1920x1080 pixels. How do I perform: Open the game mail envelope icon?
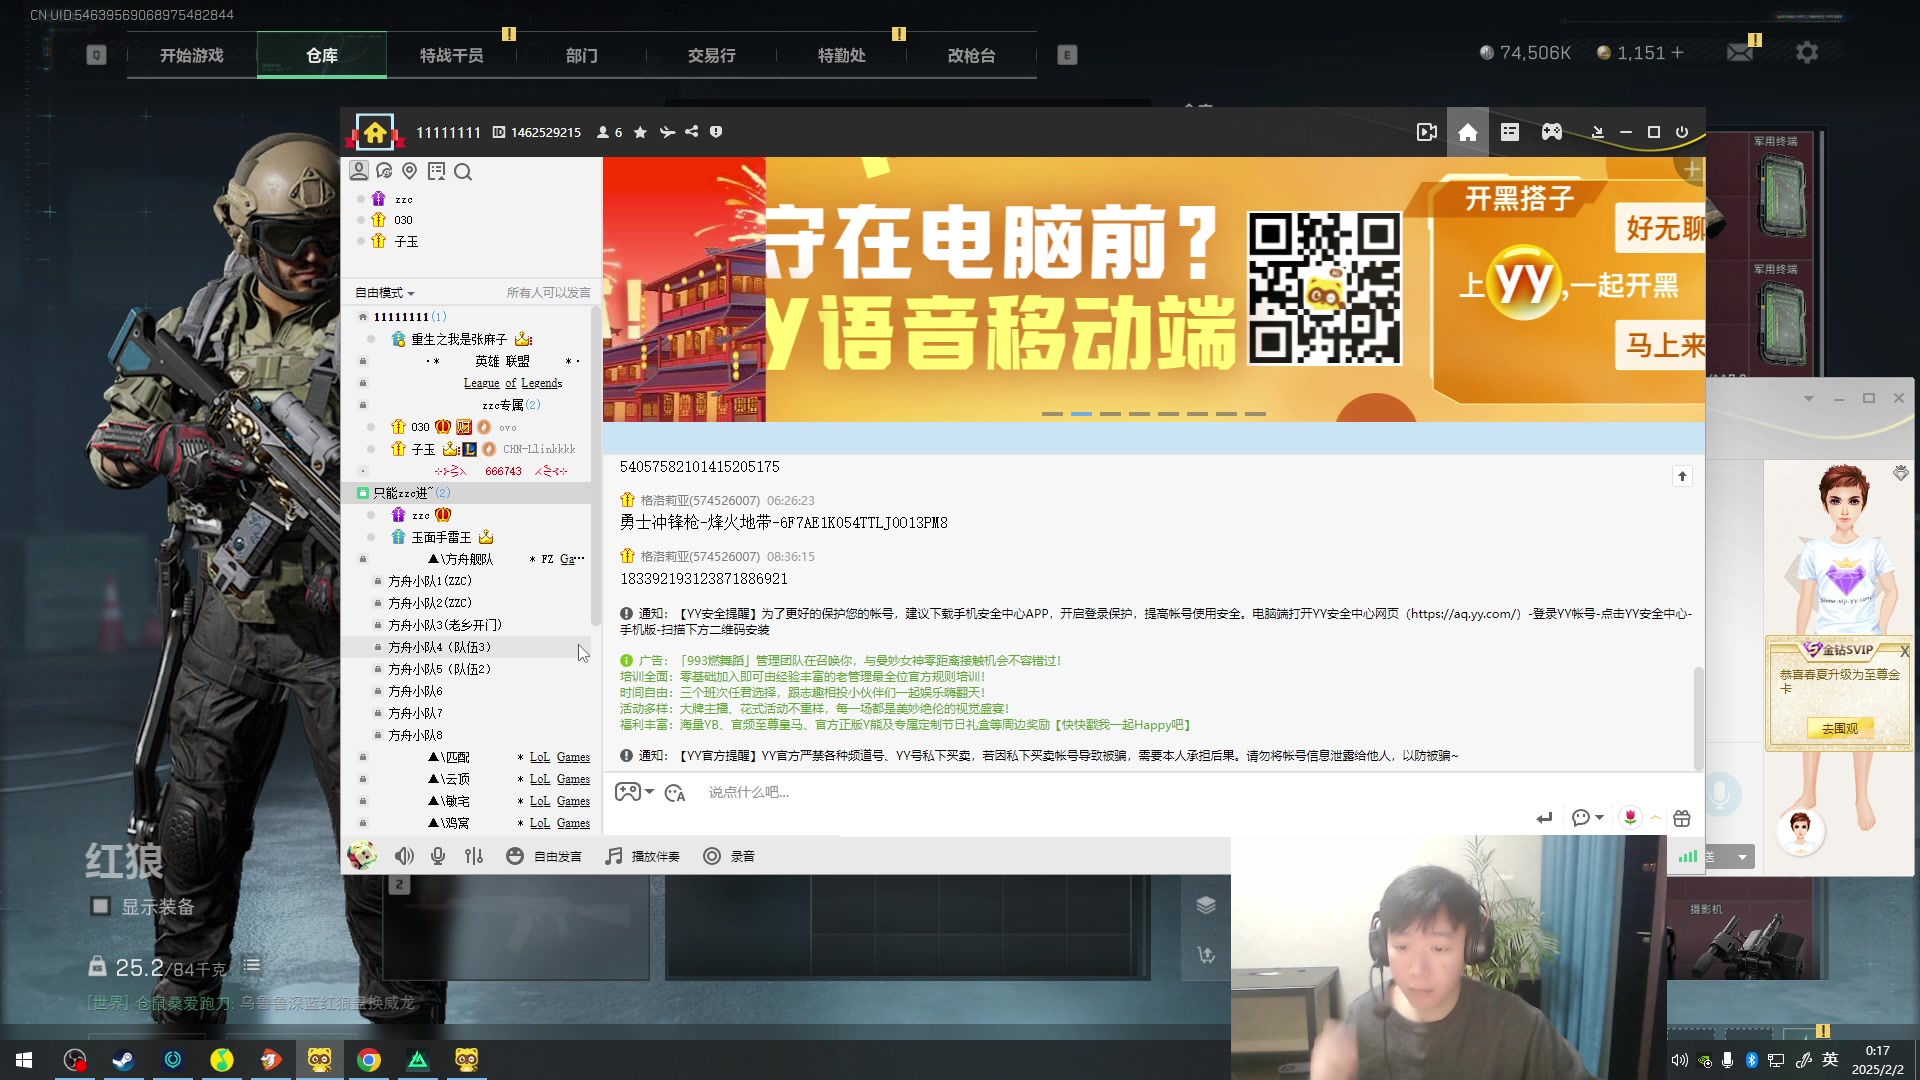point(1741,52)
